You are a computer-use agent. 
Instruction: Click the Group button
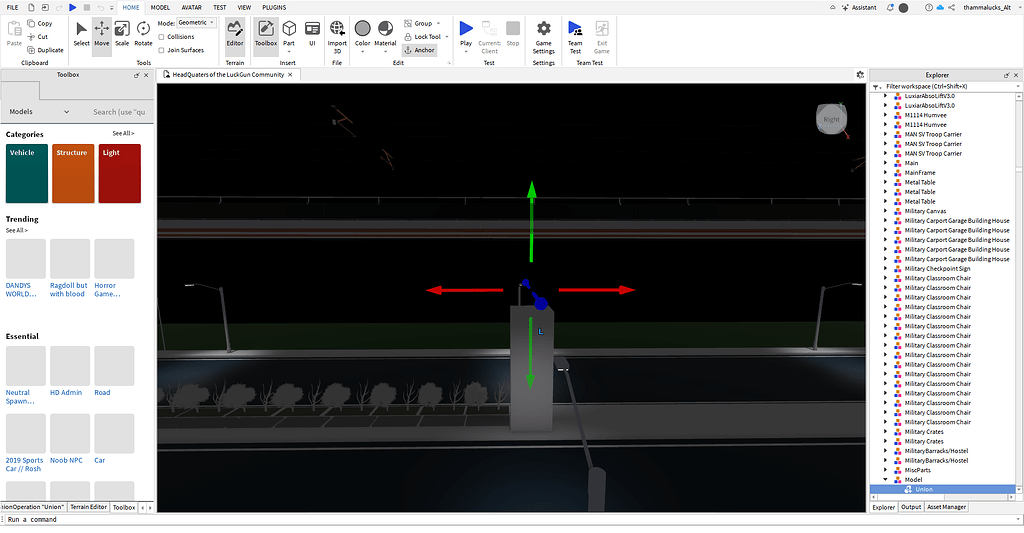coord(418,24)
